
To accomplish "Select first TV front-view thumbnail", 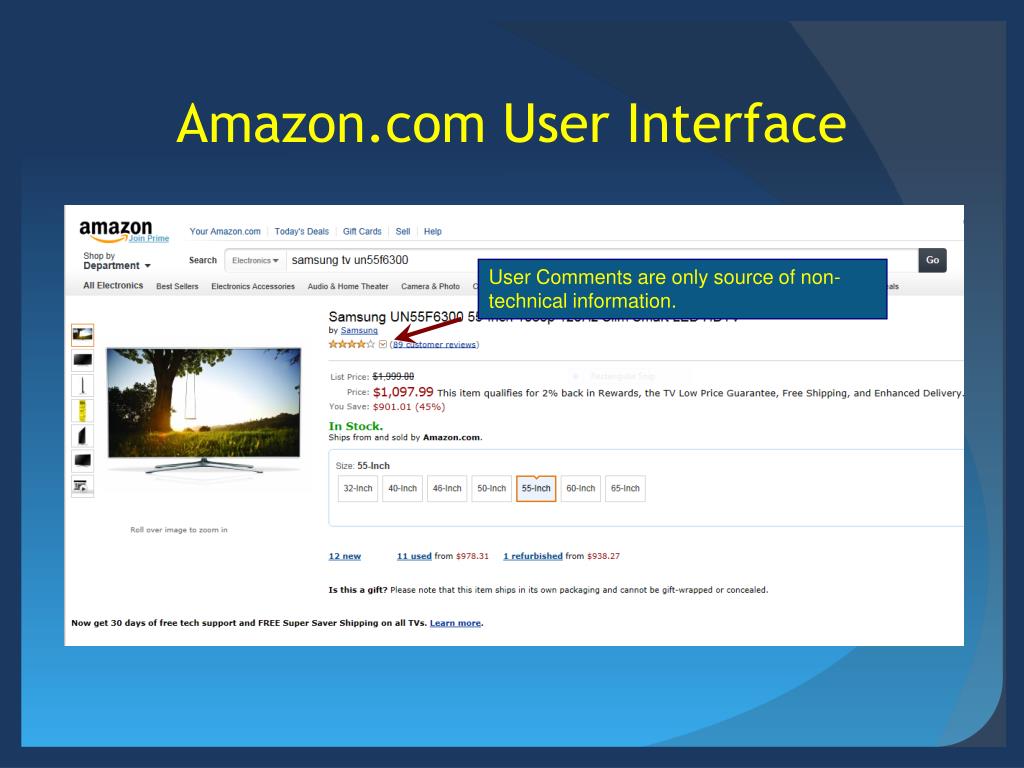I will tap(82, 335).
